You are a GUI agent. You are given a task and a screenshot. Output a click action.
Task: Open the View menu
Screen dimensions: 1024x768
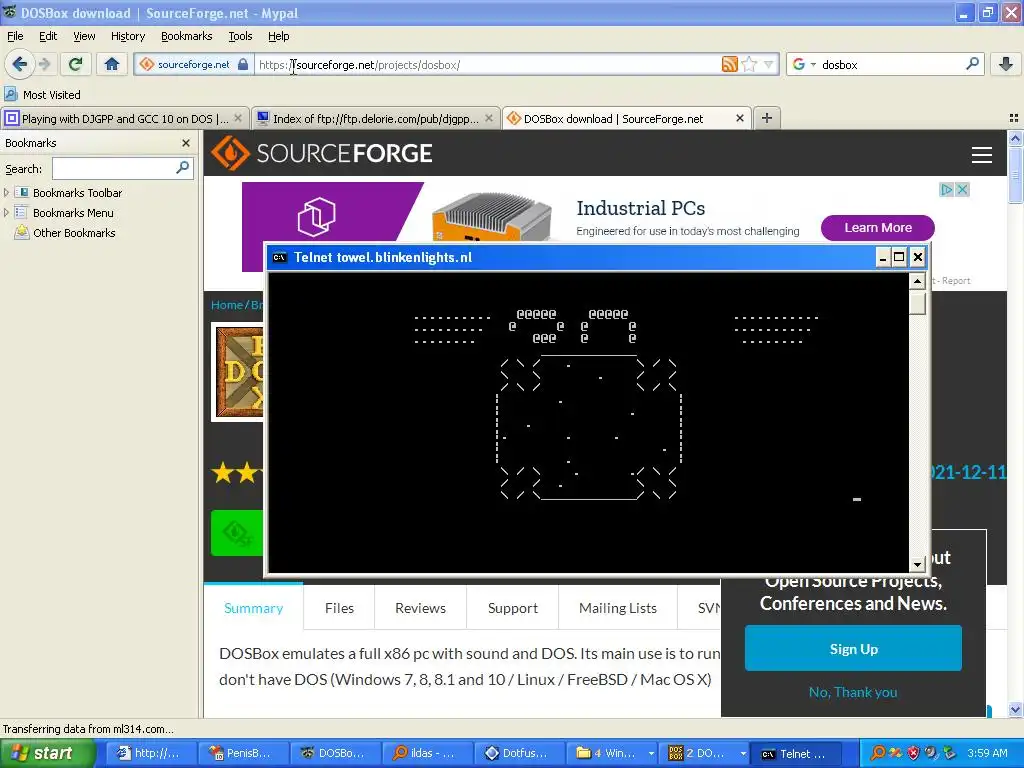pyautogui.click(x=84, y=36)
